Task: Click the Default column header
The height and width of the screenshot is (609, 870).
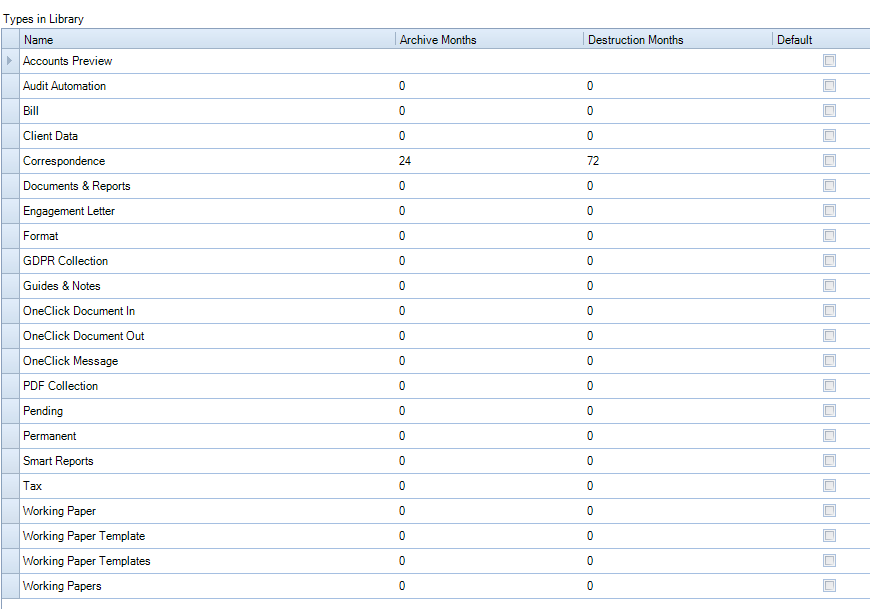Action: [821, 39]
